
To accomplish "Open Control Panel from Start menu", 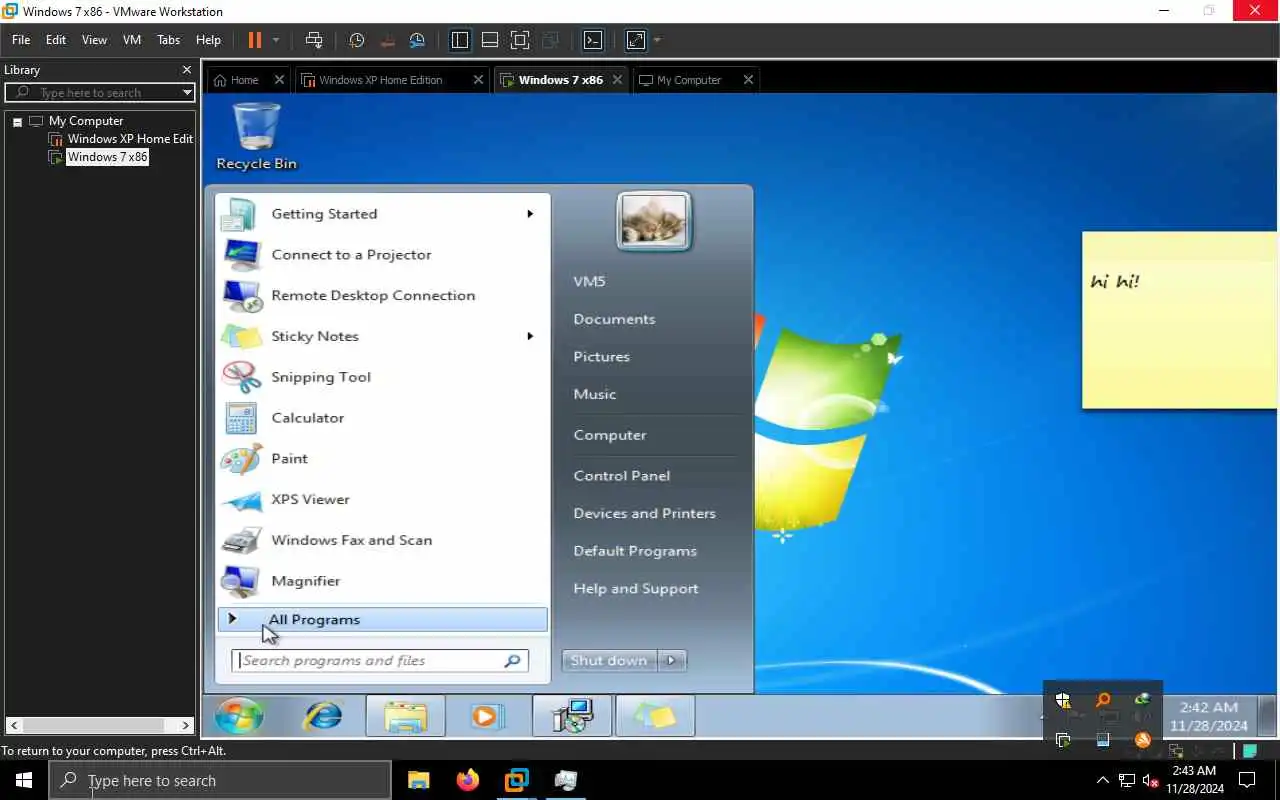I will point(621,476).
